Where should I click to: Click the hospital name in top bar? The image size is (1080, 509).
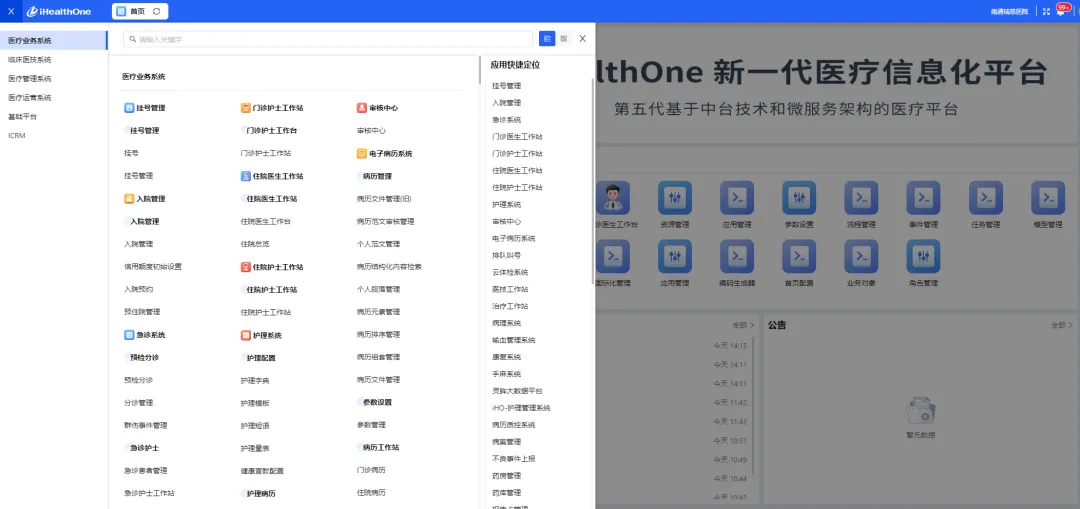coord(1010,11)
